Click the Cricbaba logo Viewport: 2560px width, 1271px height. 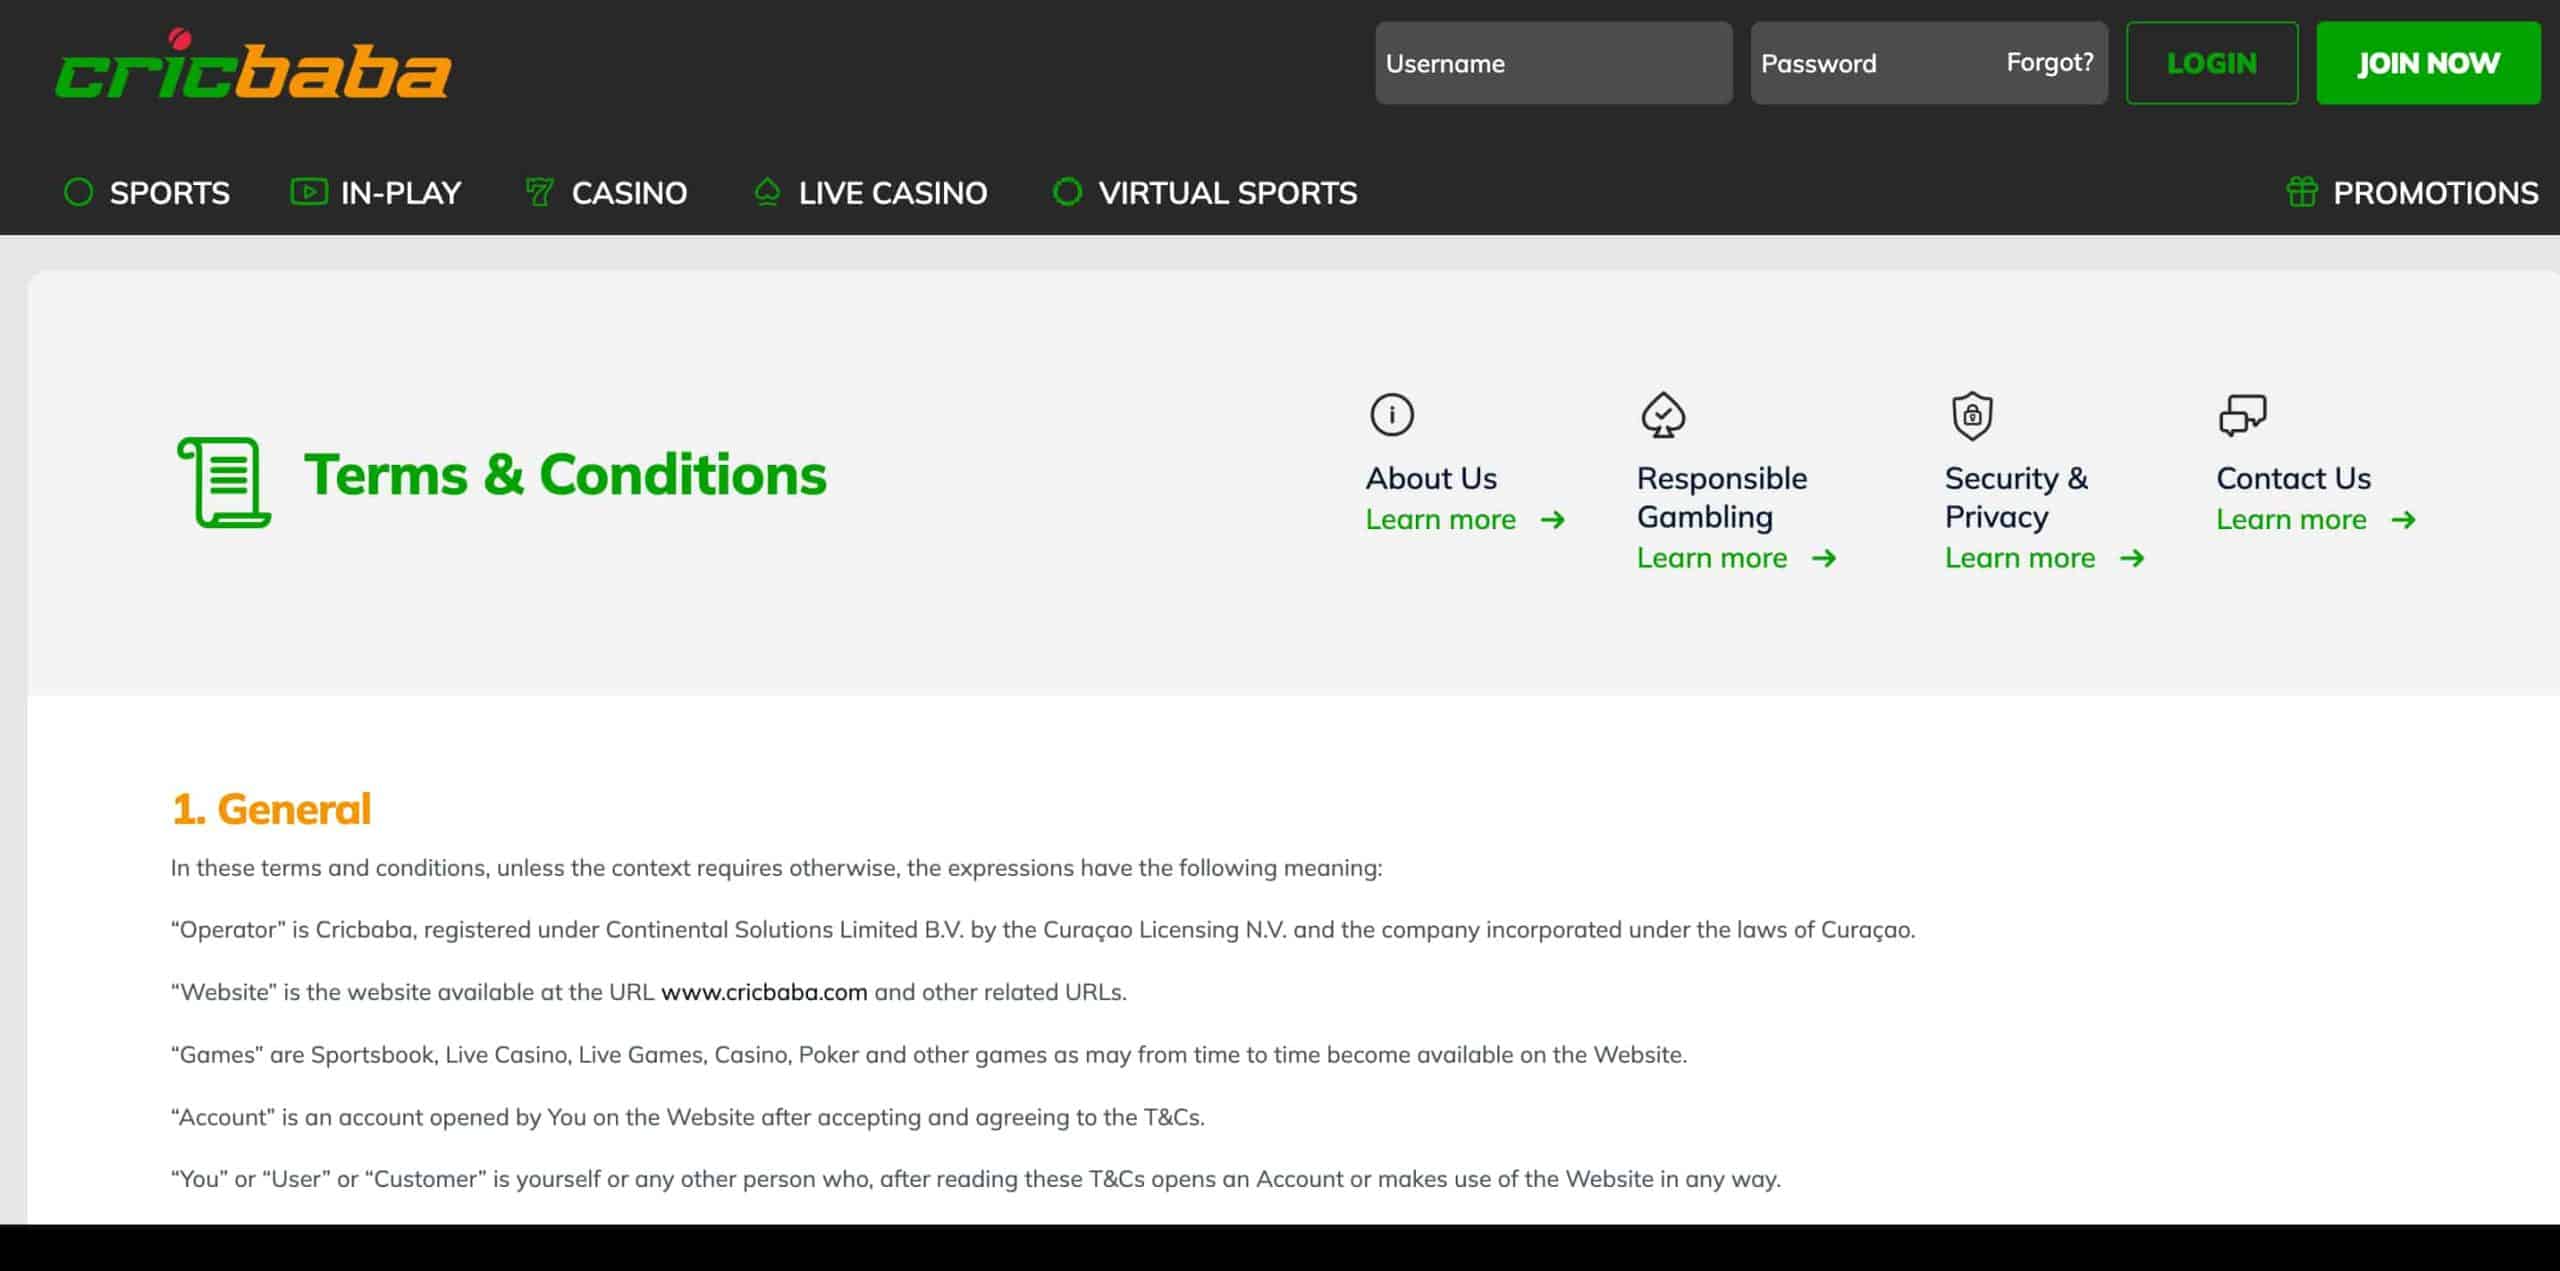(x=253, y=65)
